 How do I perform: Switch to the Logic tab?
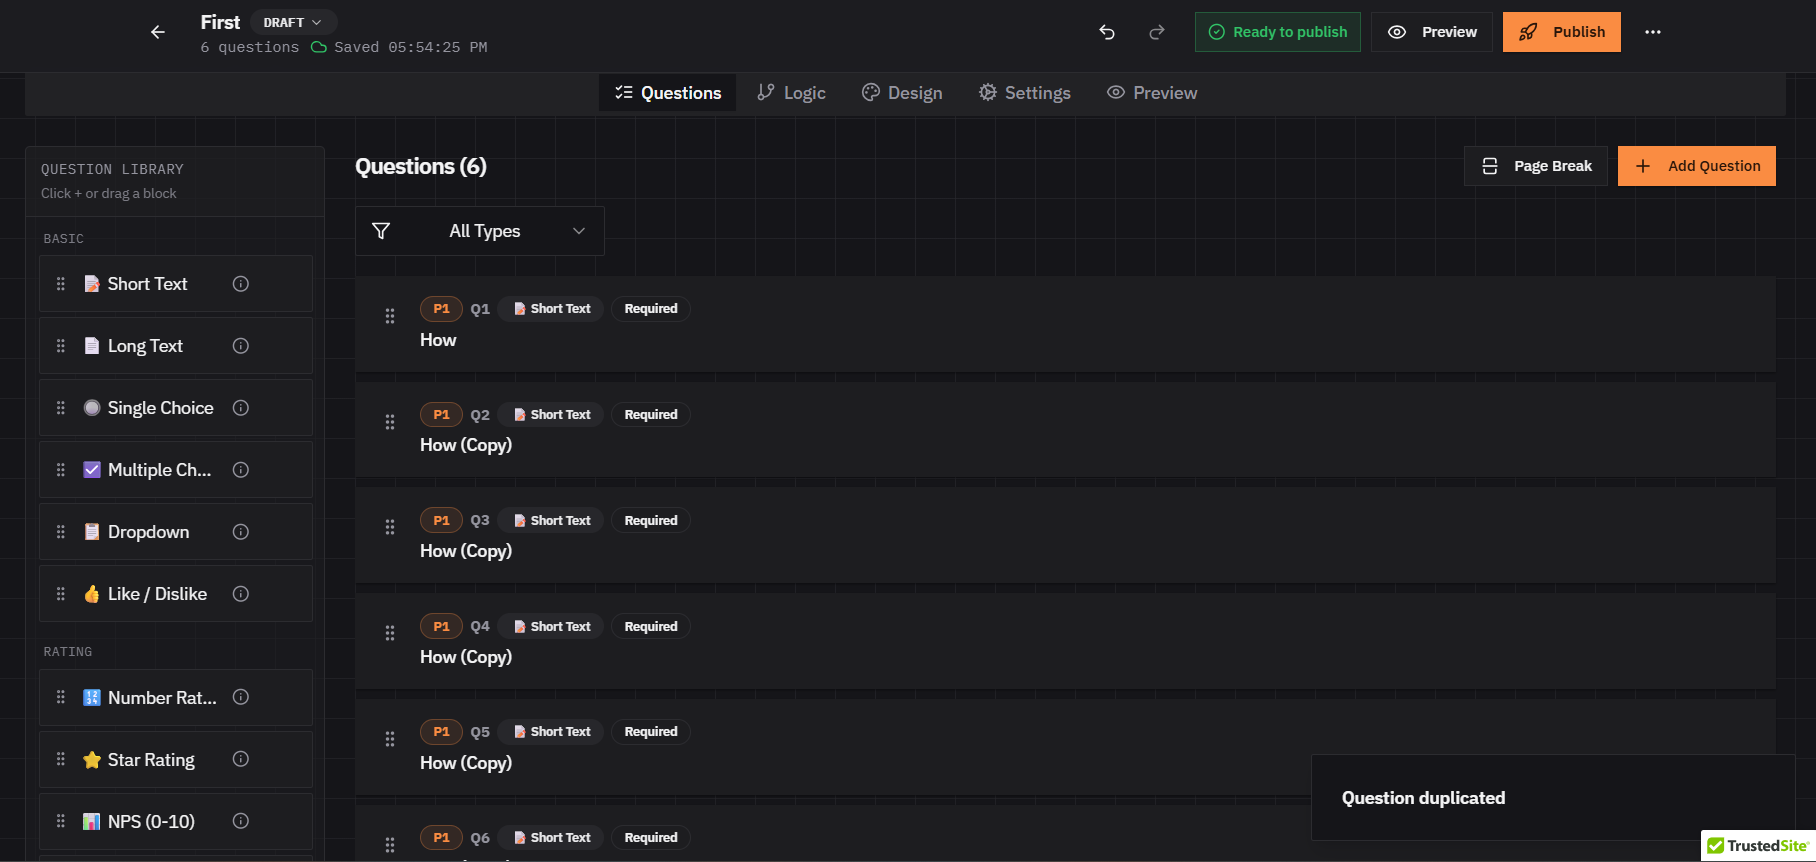point(791,93)
